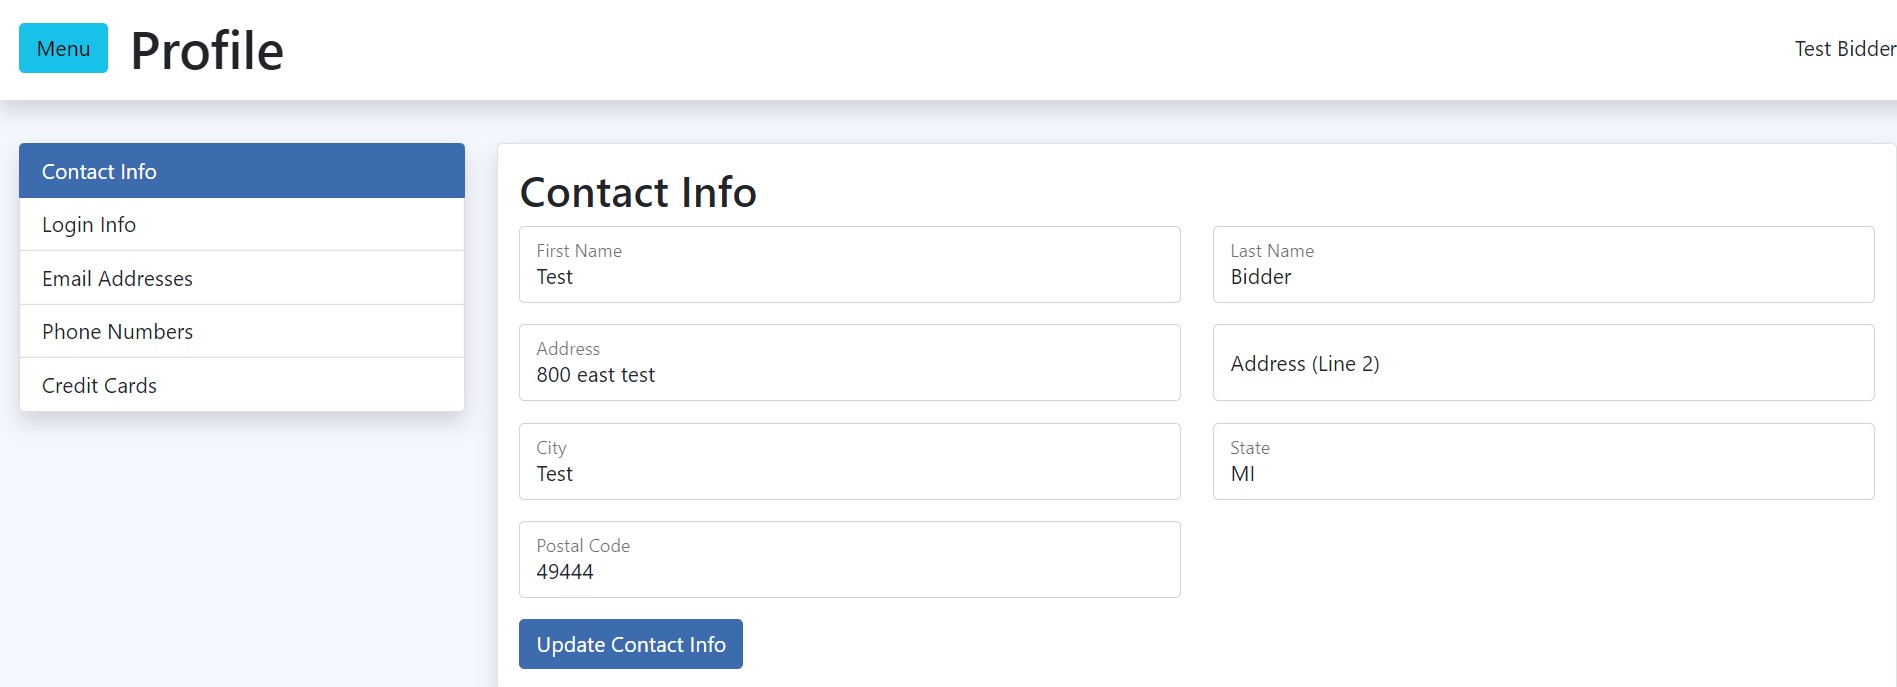The image size is (1897, 687).
Task: Open the Email Addresses section
Action: pos(241,278)
